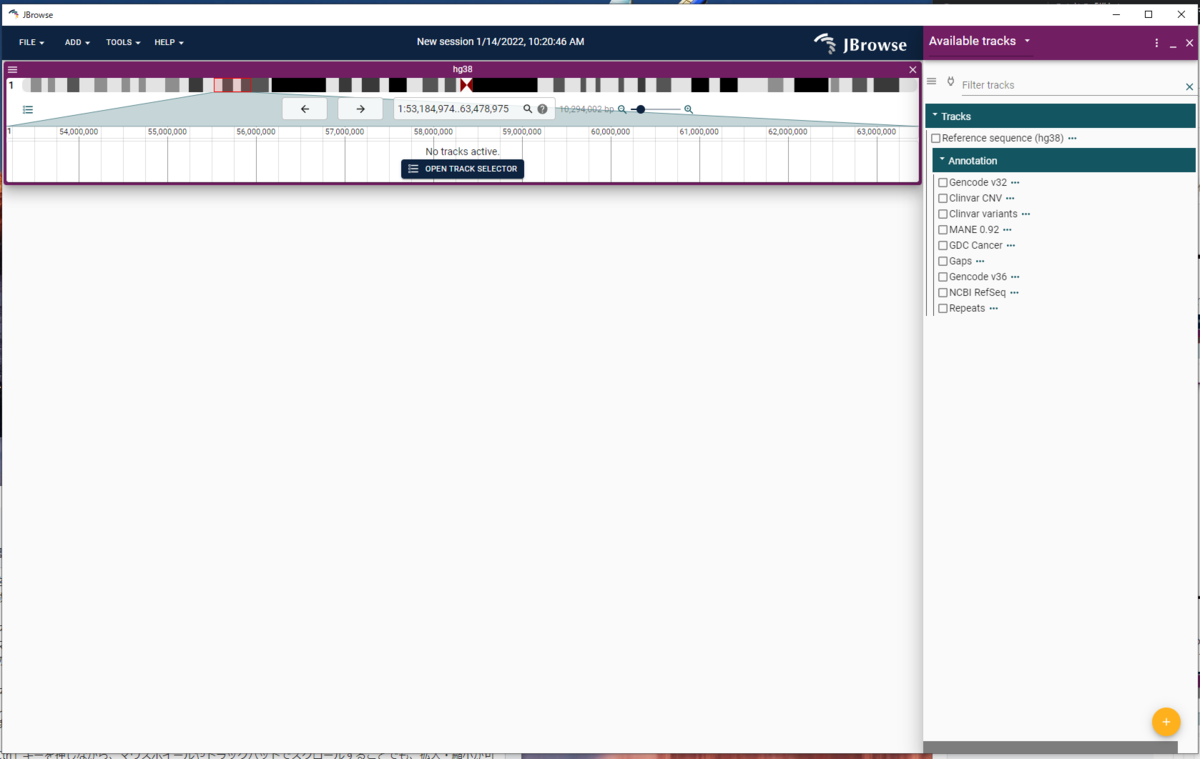Open the NCBI RefSeq more options dots
The width and height of the screenshot is (1200, 759).
1014,293
